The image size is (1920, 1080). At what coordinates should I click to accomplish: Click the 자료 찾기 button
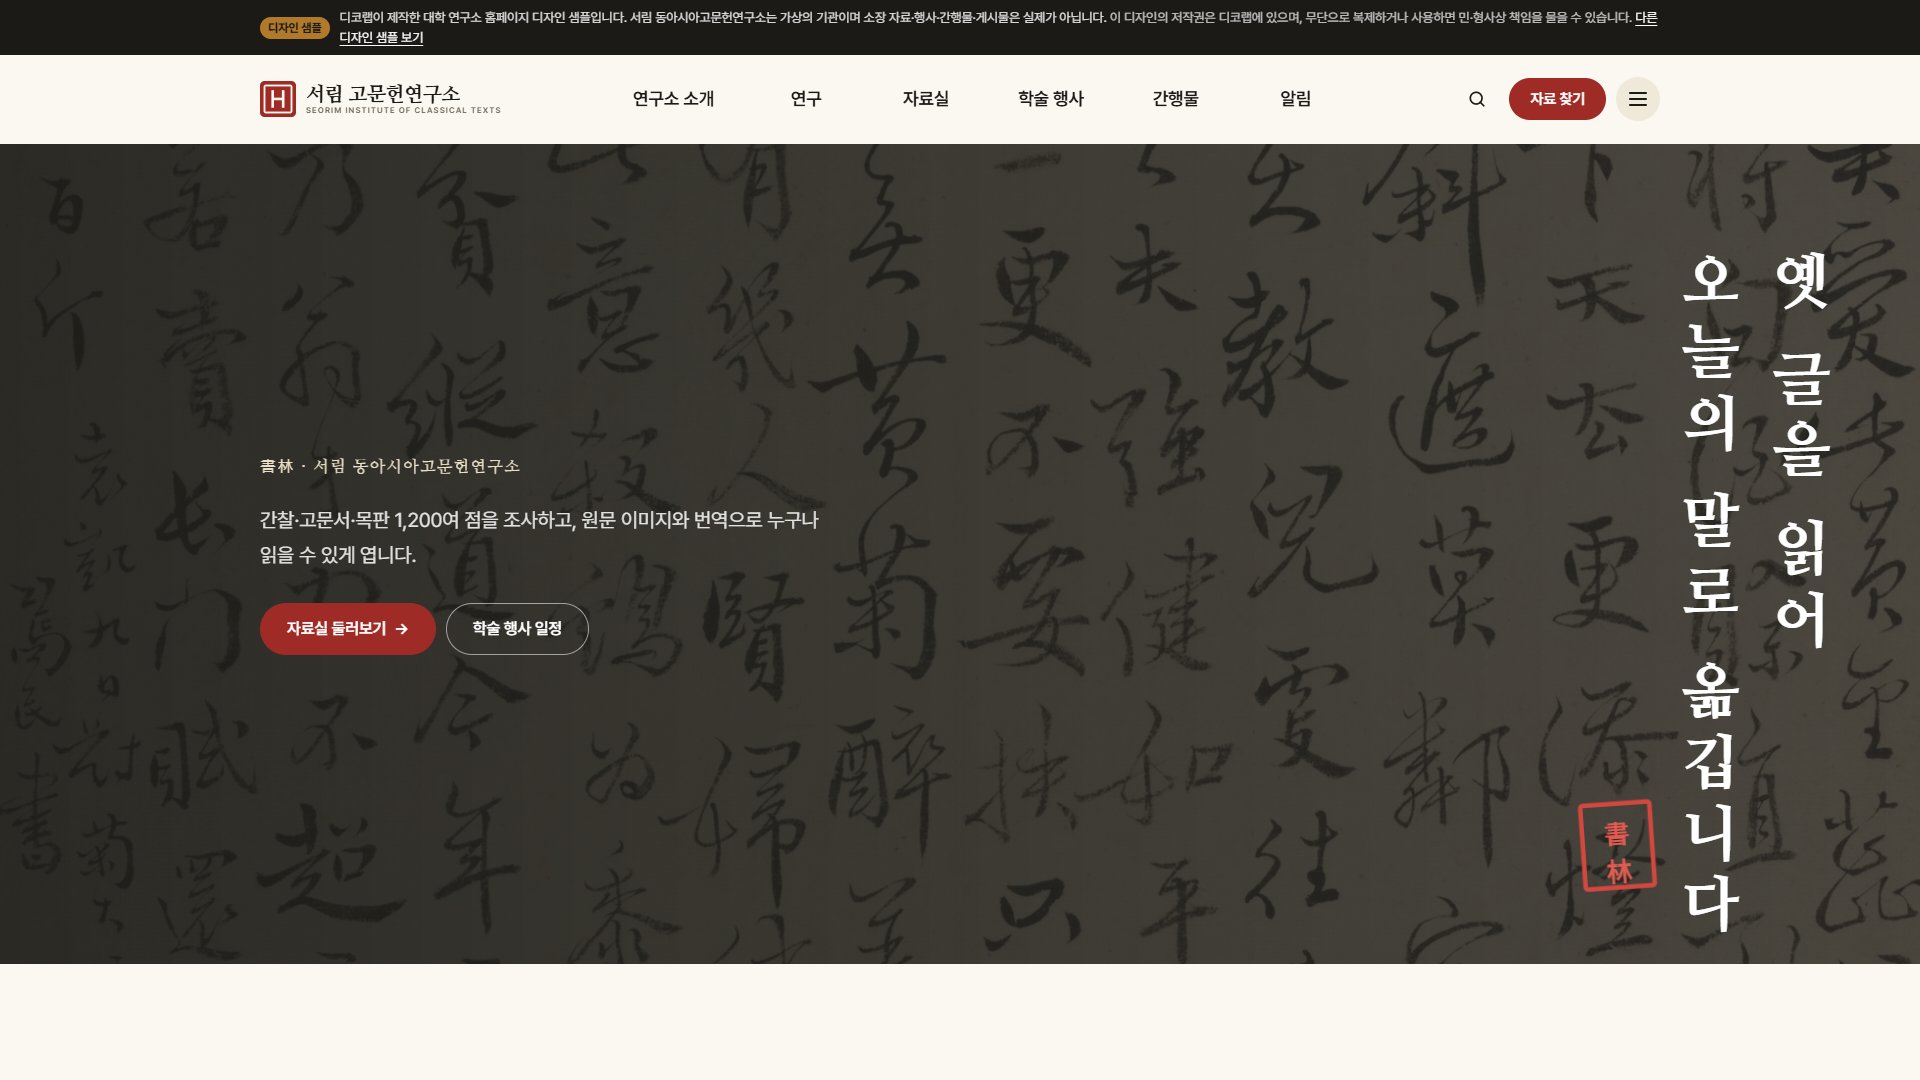pos(1557,99)
